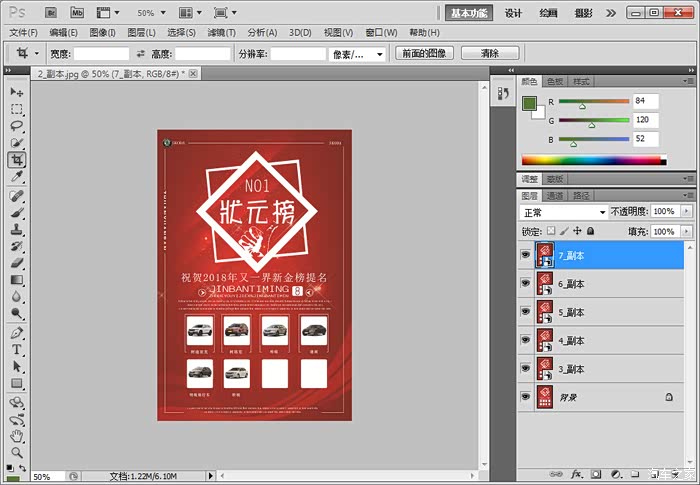Select the Eyedropper tool
Image resolution: width=700 pixels, height=485 pixels.
click(17, 177)
